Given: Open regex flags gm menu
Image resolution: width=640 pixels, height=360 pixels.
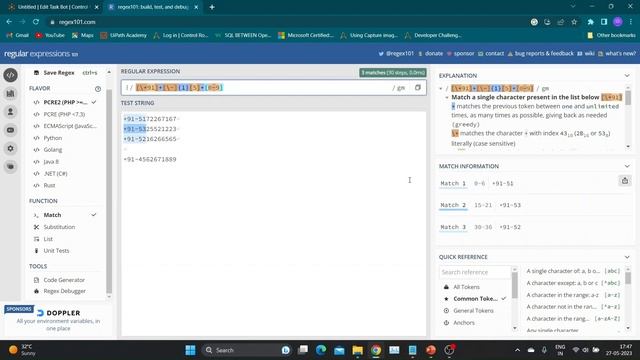Looking at the screenshot, I should (x=399, y=88).
